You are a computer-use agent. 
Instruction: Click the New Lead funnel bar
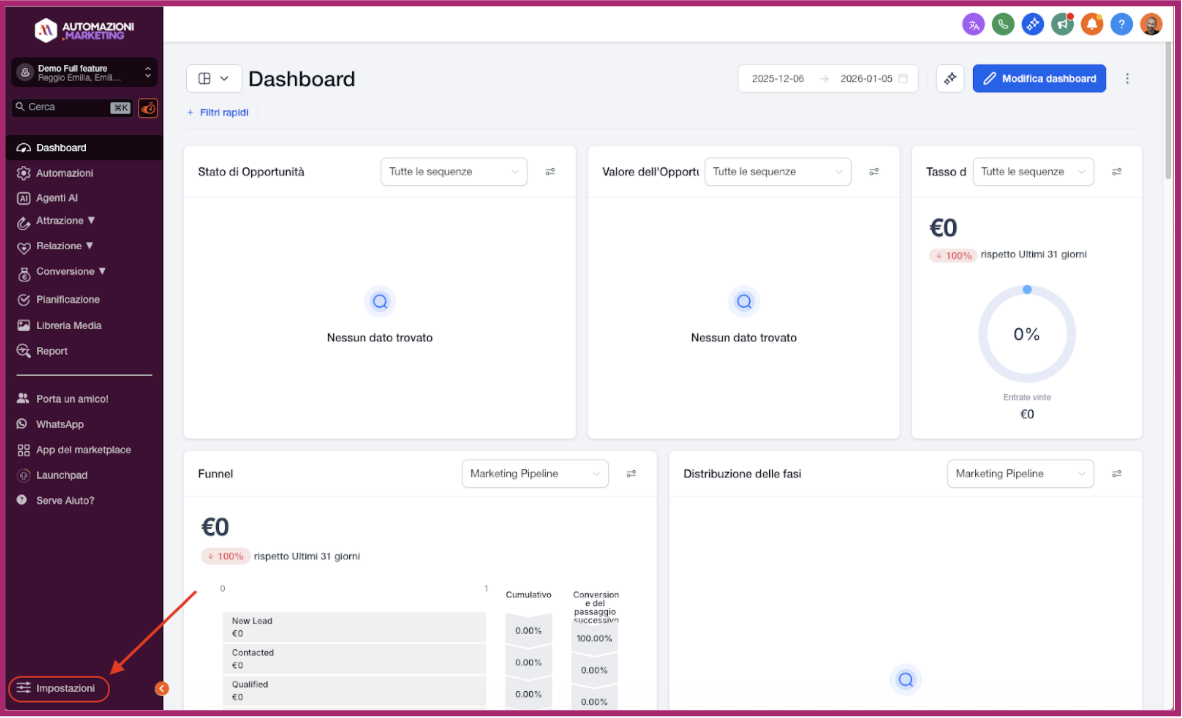click(x=354, y=627)
